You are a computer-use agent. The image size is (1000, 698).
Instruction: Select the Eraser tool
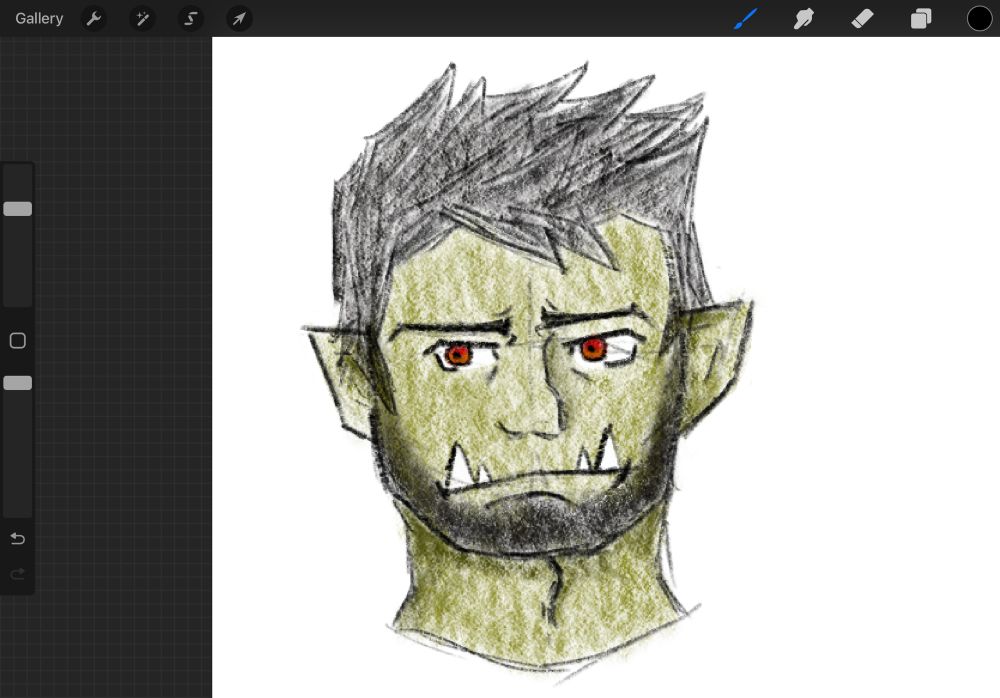click(x=862, y=19)
